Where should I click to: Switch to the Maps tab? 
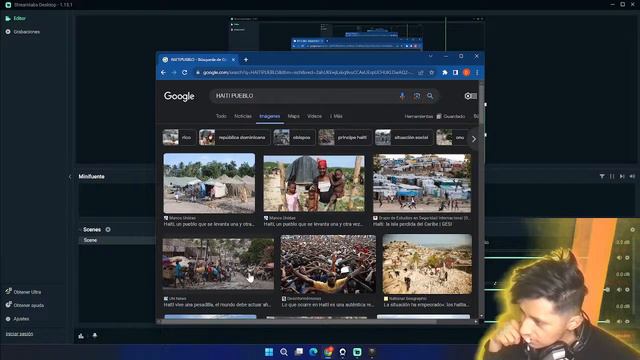293,116
